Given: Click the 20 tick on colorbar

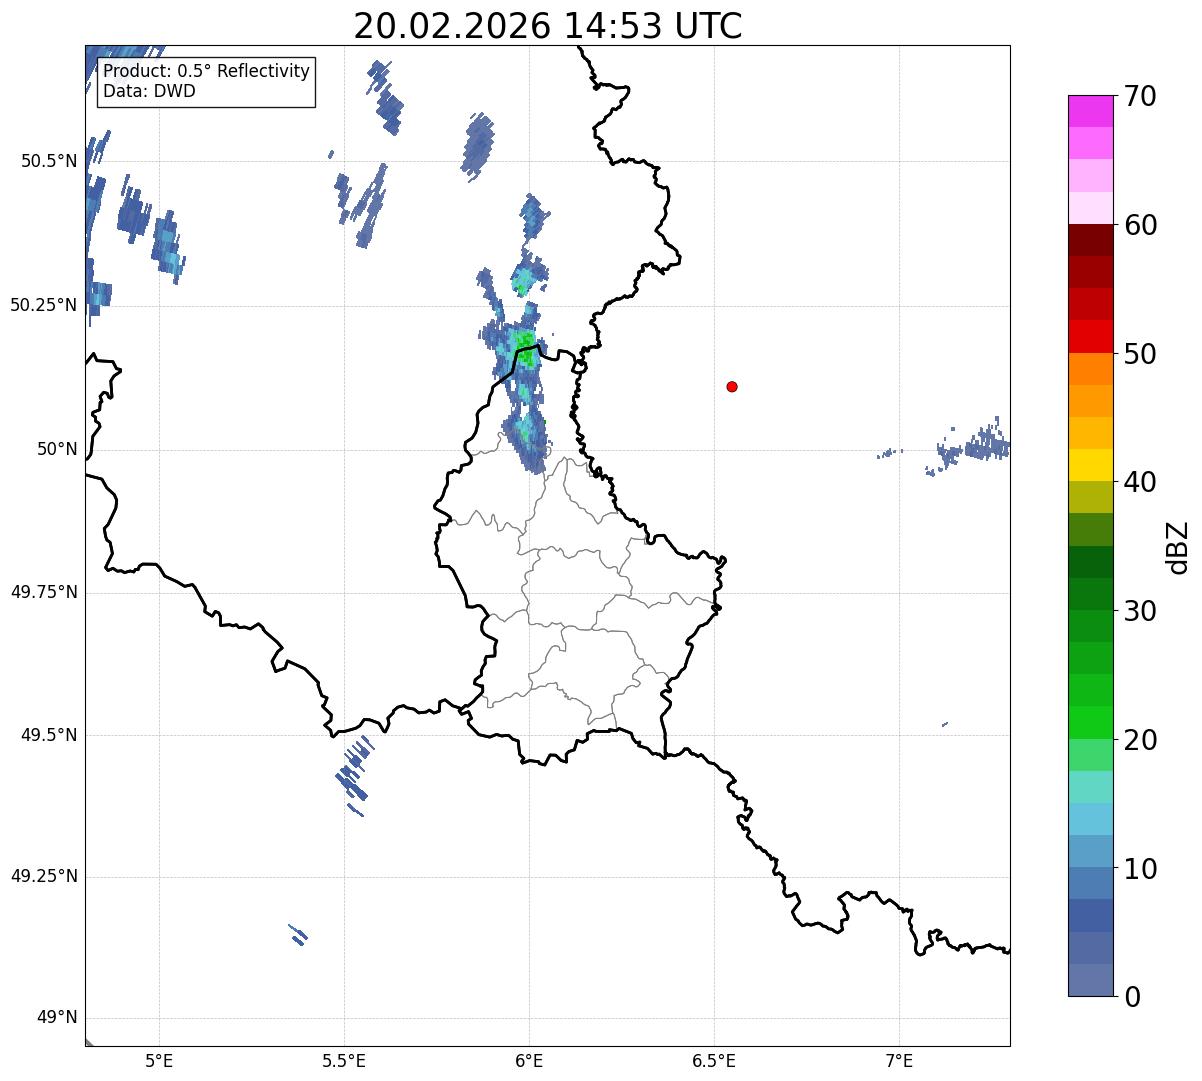Looking at the screenshot, I should [x=1140, y=740].
